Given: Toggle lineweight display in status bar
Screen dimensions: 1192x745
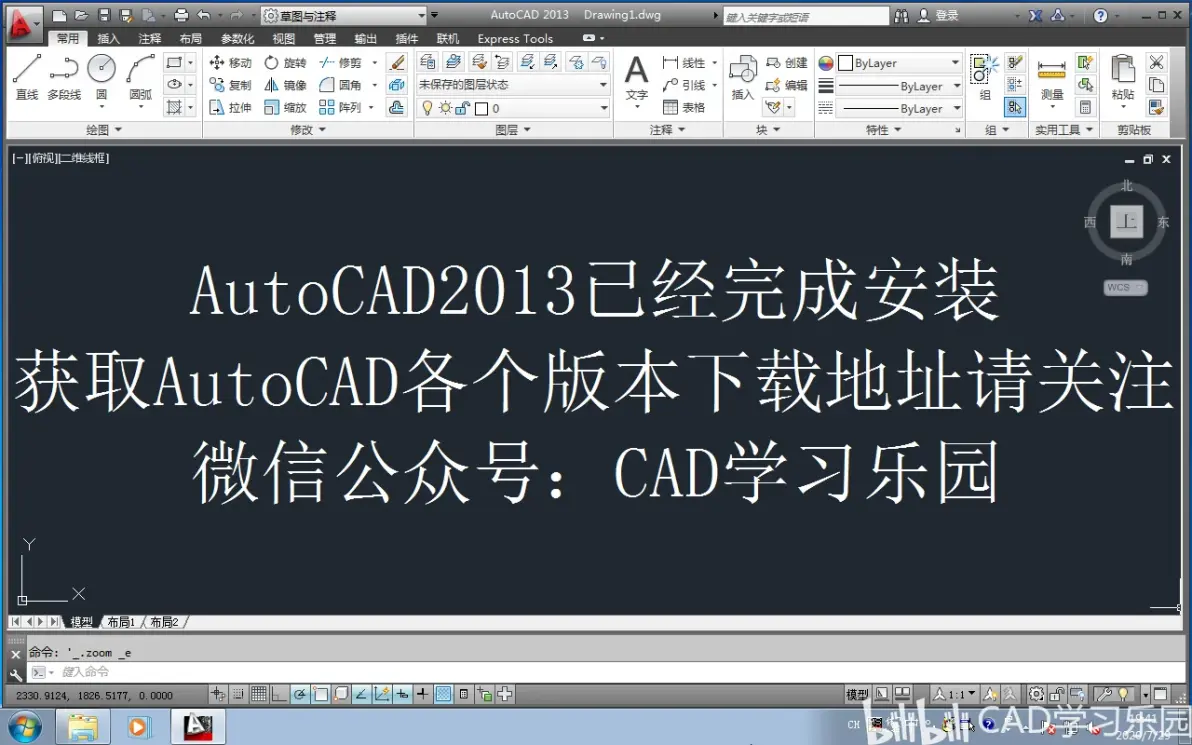Looking at the screenshot, I should point(423,694).
